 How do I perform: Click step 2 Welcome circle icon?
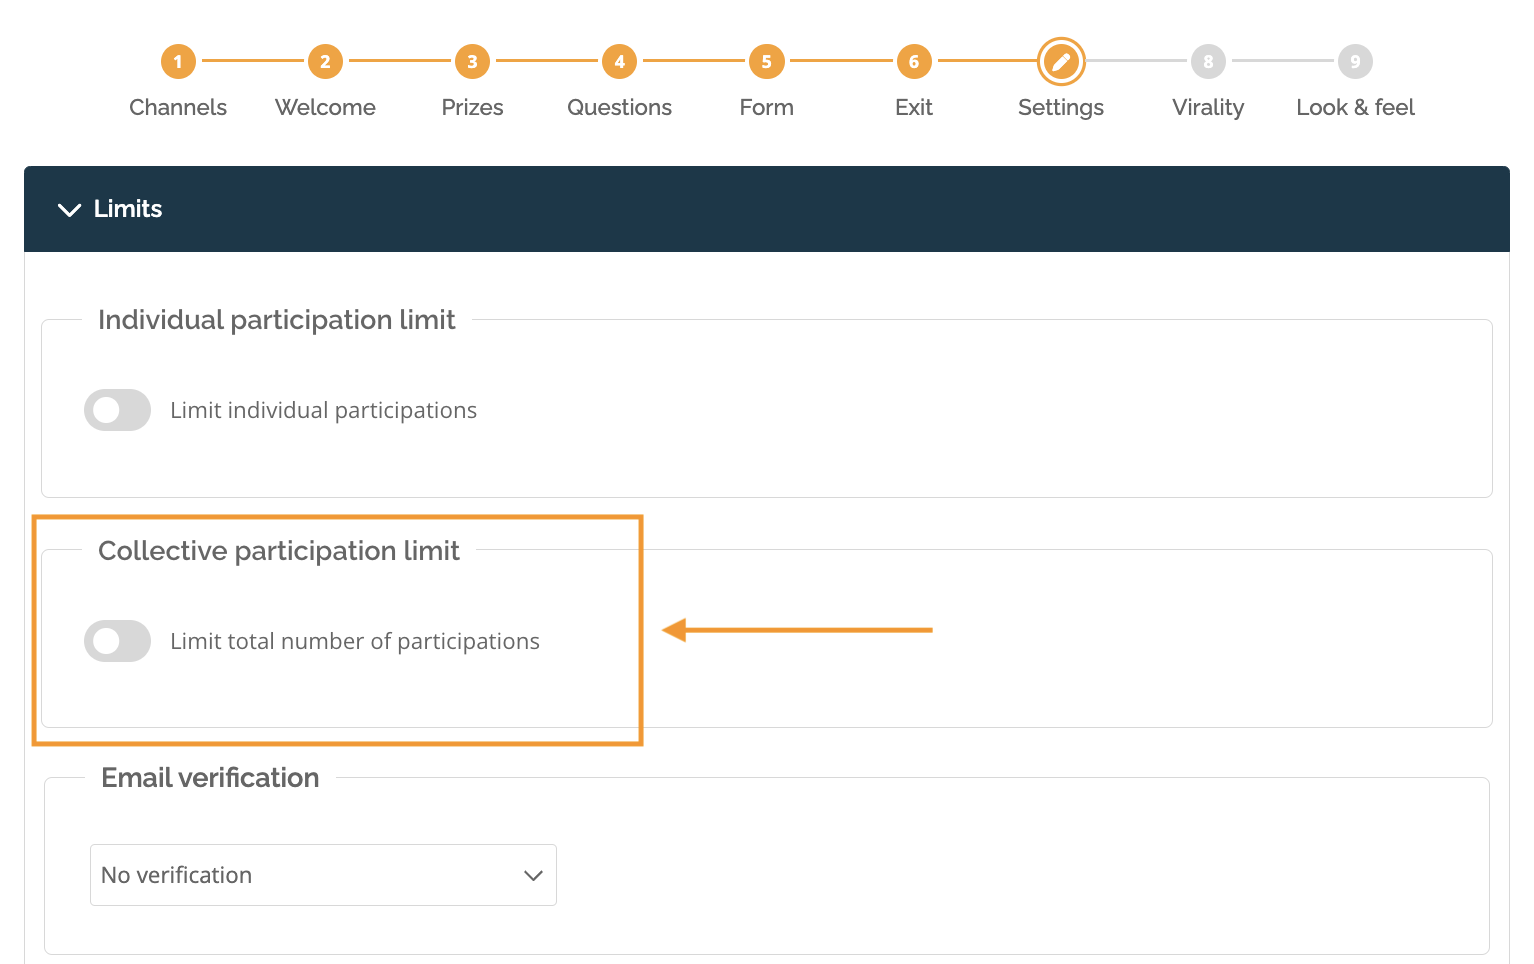(325, 62)
